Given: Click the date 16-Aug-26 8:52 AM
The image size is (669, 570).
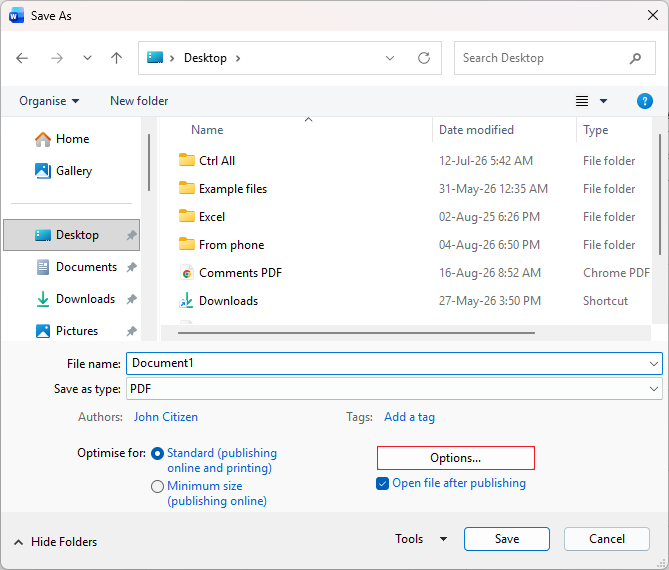Looking at the screenshot, I should [x=490, y=273].
